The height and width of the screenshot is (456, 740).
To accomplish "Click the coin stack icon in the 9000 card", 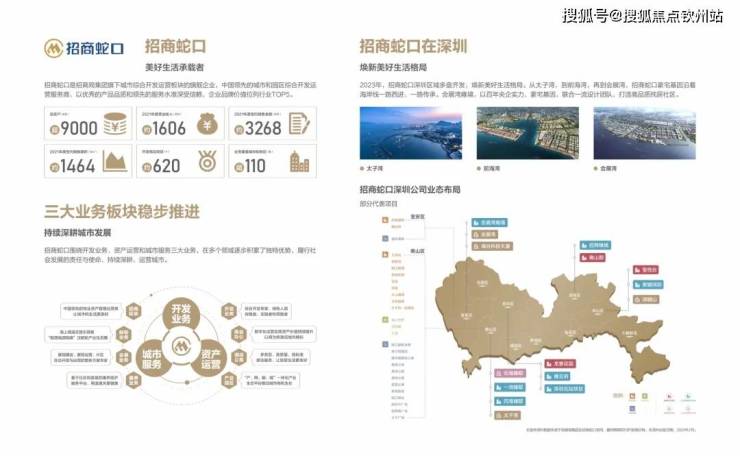I will [115, 124].
